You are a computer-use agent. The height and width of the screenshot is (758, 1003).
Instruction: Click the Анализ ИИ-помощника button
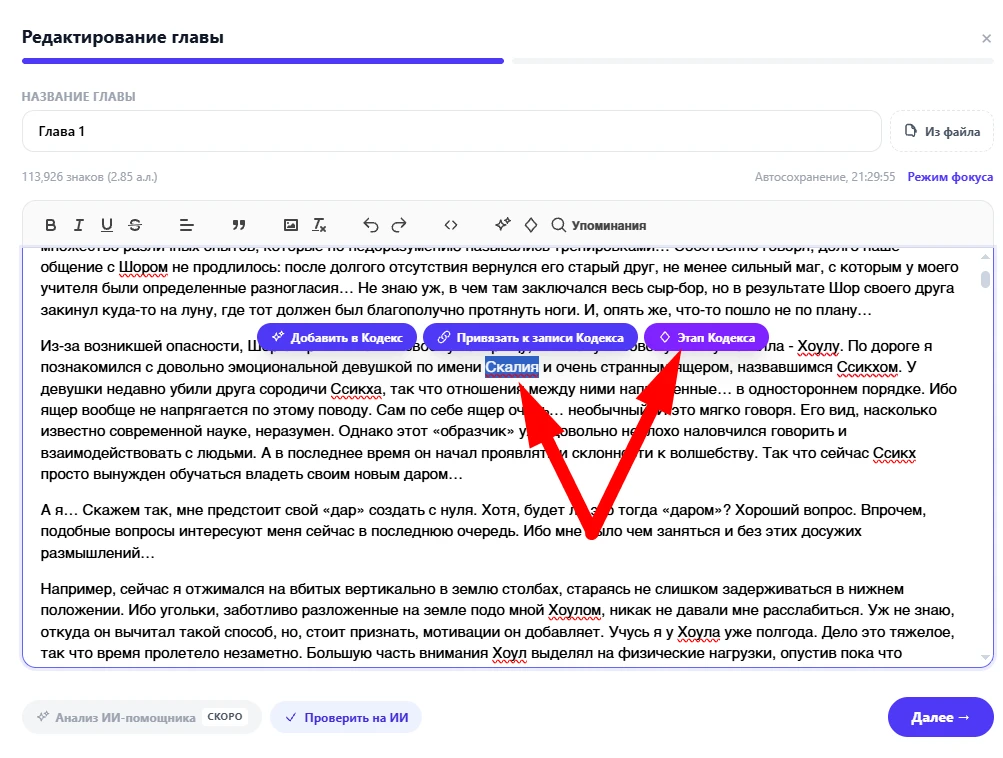tap(142, 717)
